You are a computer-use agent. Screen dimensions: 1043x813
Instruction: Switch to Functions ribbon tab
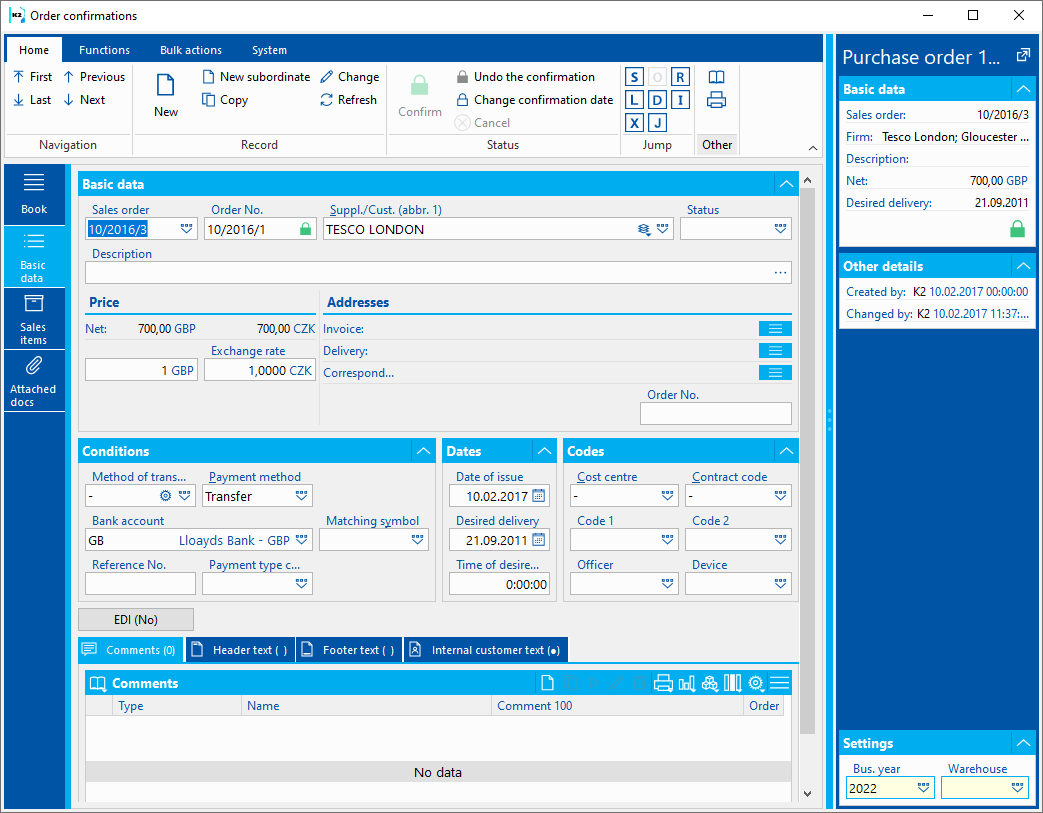(x=104, y=50)
